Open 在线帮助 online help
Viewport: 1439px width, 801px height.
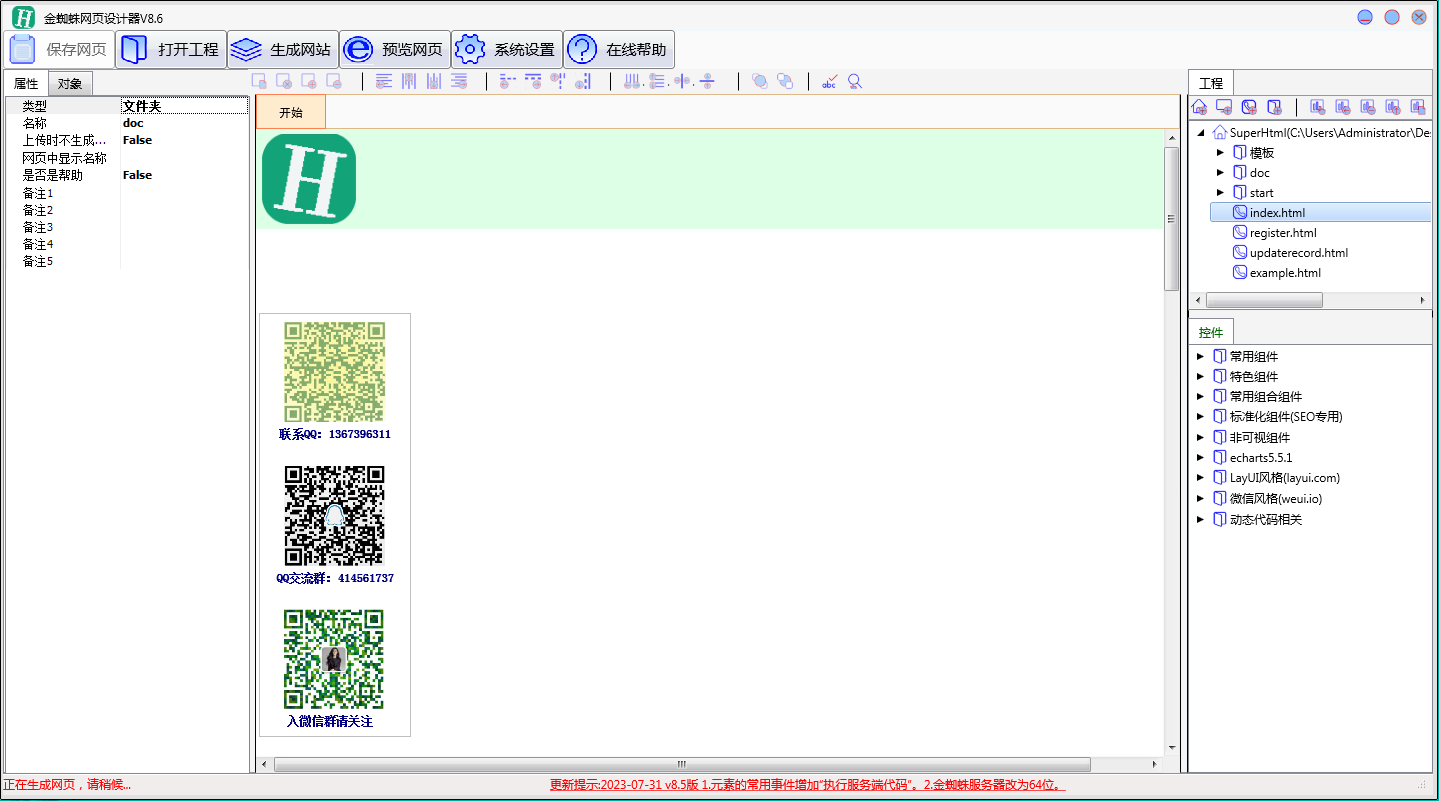point(618,49)
